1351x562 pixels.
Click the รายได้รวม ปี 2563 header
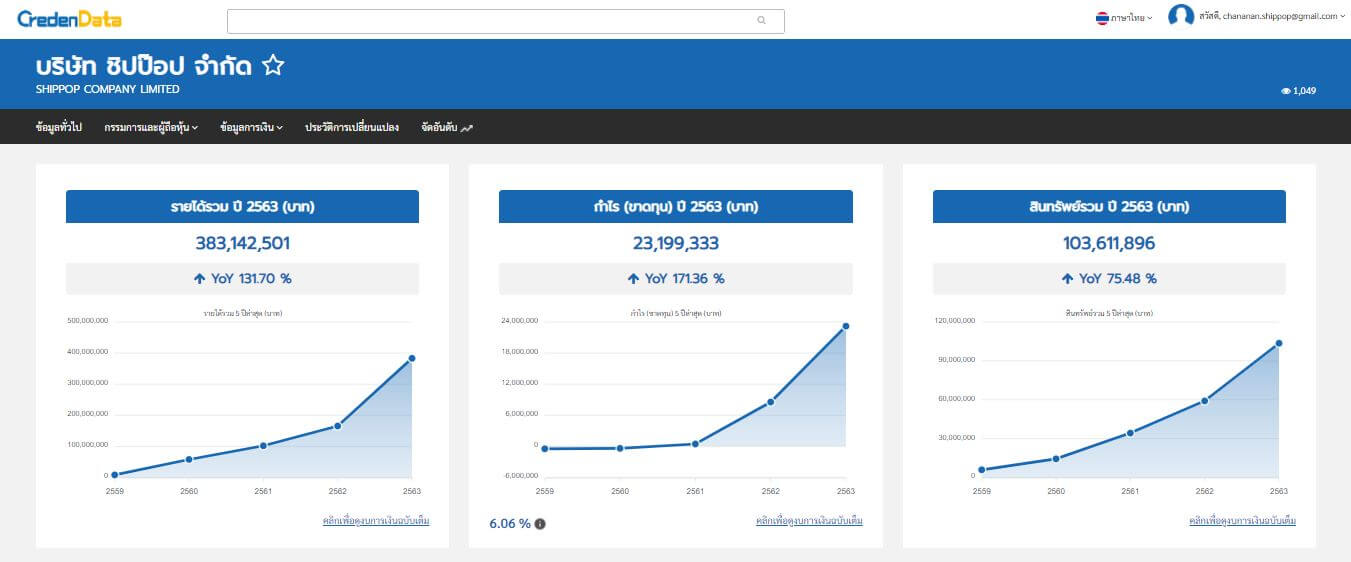click(x=242, y=207)
